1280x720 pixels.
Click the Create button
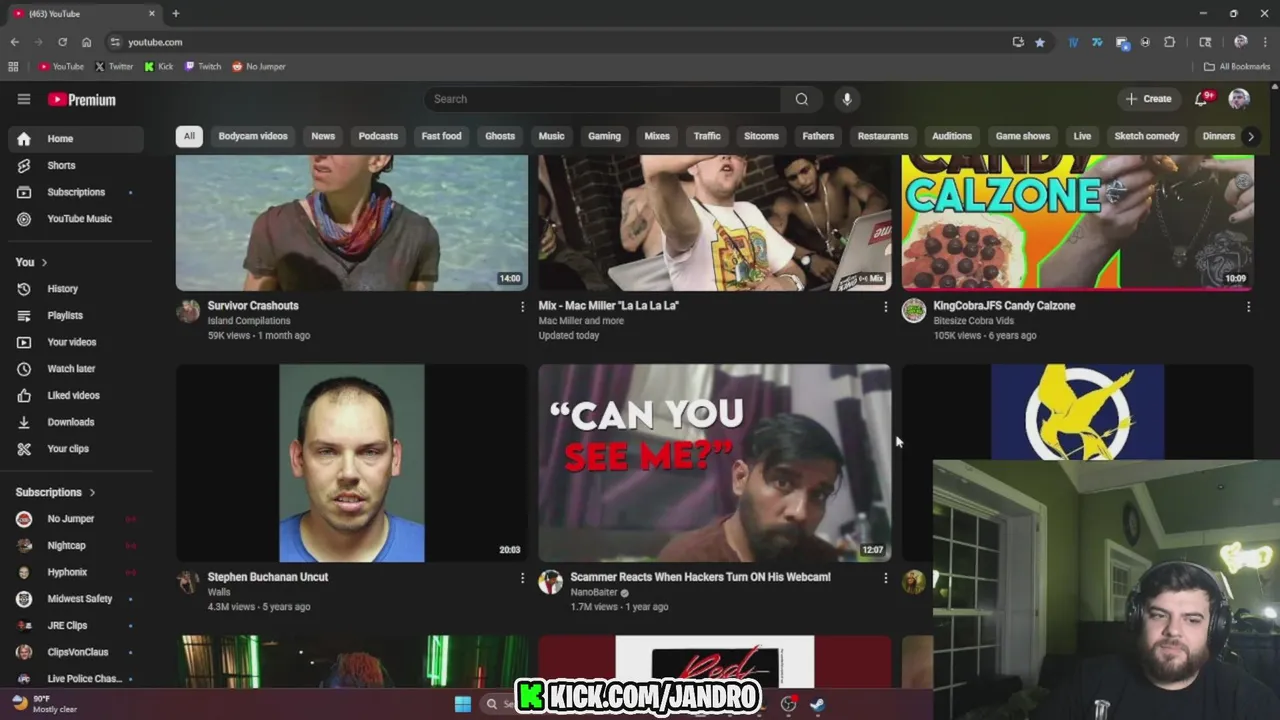pyautogui.click(x=1148, y=99)
